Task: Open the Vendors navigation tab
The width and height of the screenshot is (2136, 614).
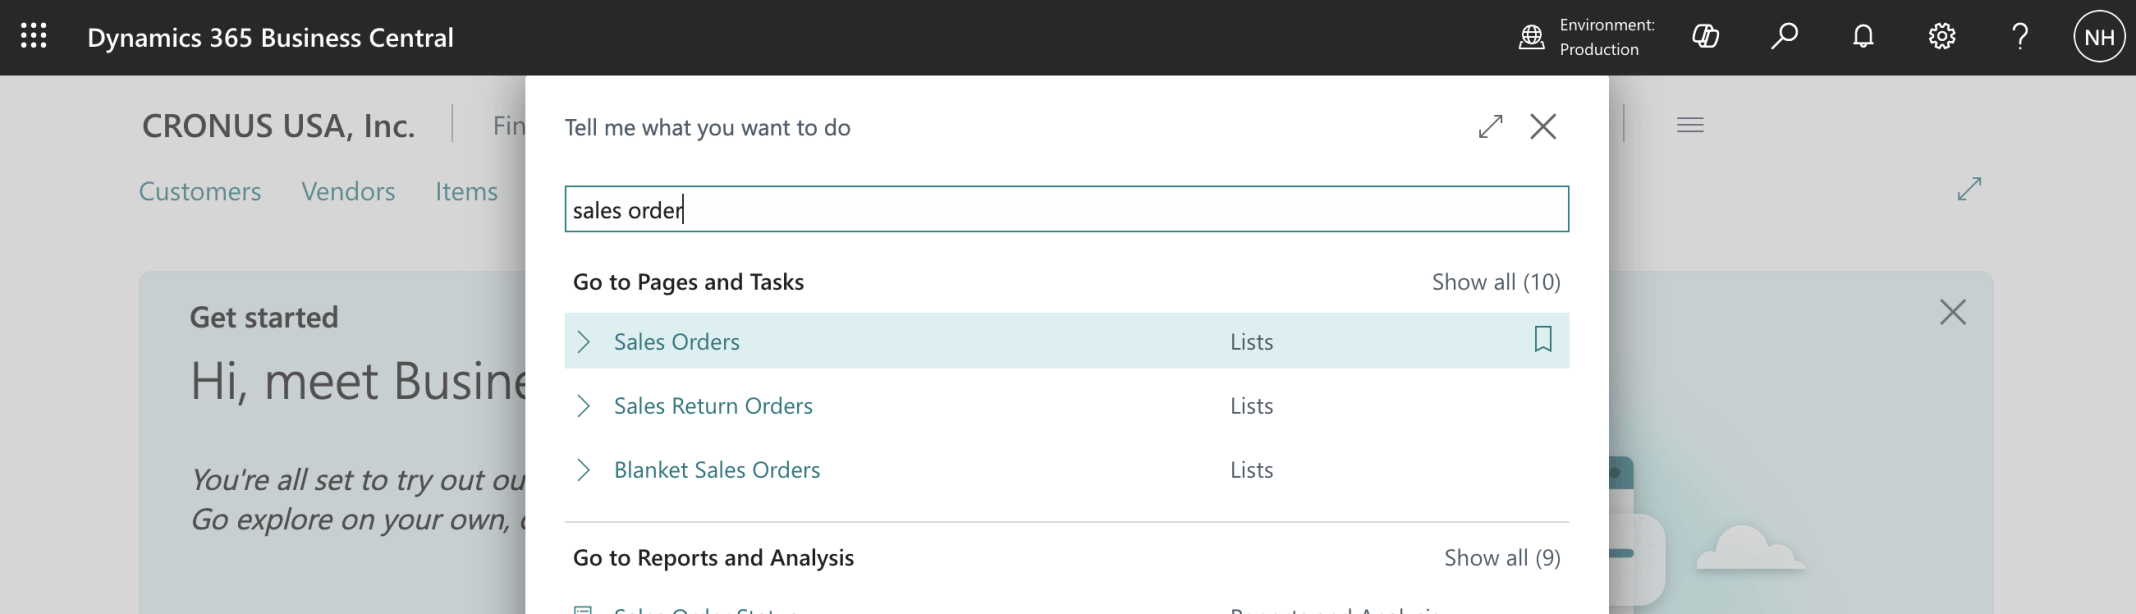Action: tap(348, 191)
